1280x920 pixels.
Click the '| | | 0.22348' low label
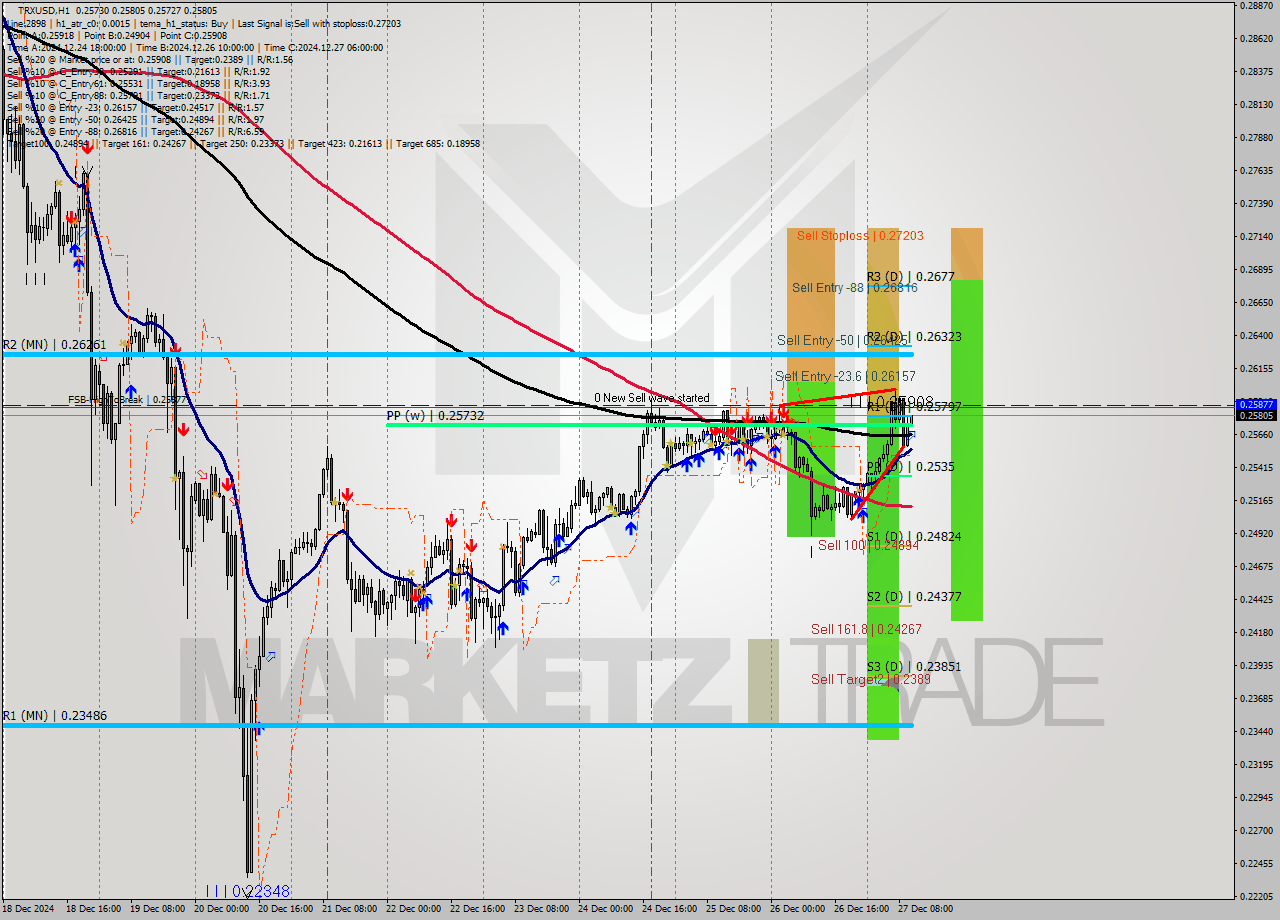247,891
